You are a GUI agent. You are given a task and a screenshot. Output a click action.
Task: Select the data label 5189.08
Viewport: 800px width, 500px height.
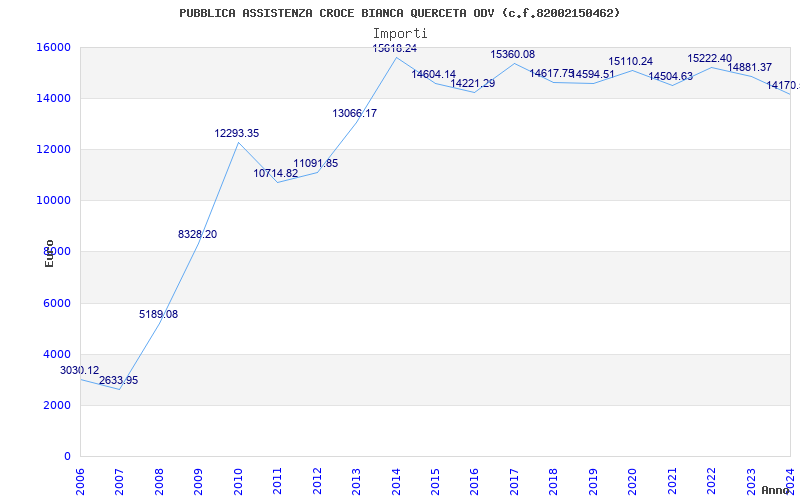158,314
